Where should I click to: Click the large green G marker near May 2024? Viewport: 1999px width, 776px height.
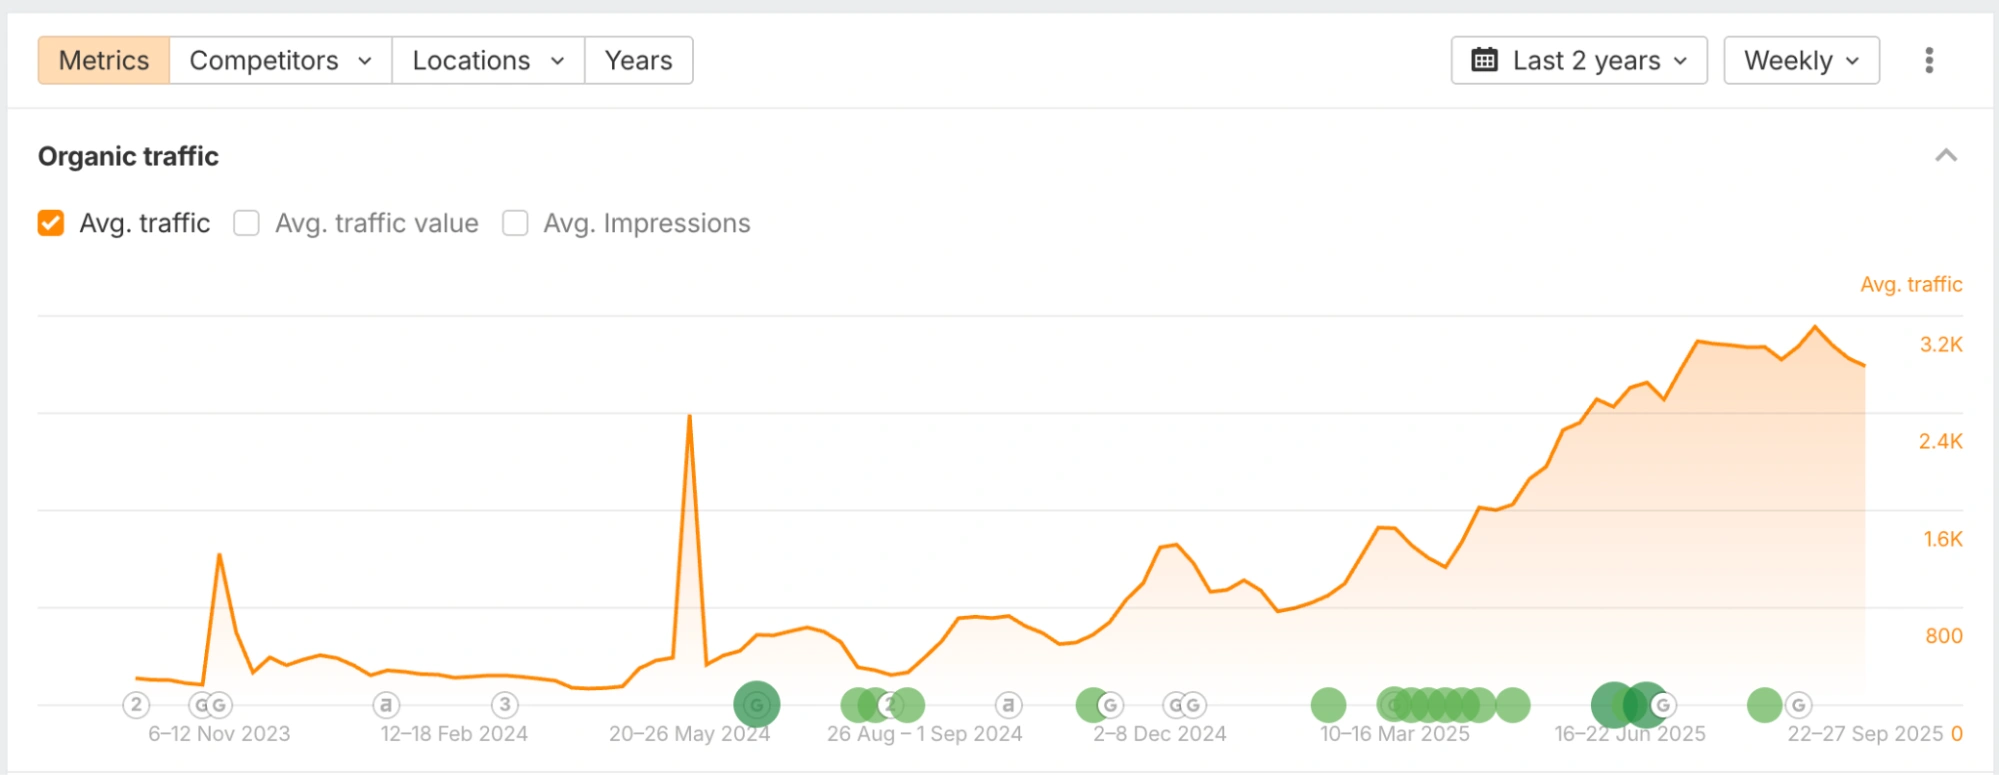pos(756,705)
